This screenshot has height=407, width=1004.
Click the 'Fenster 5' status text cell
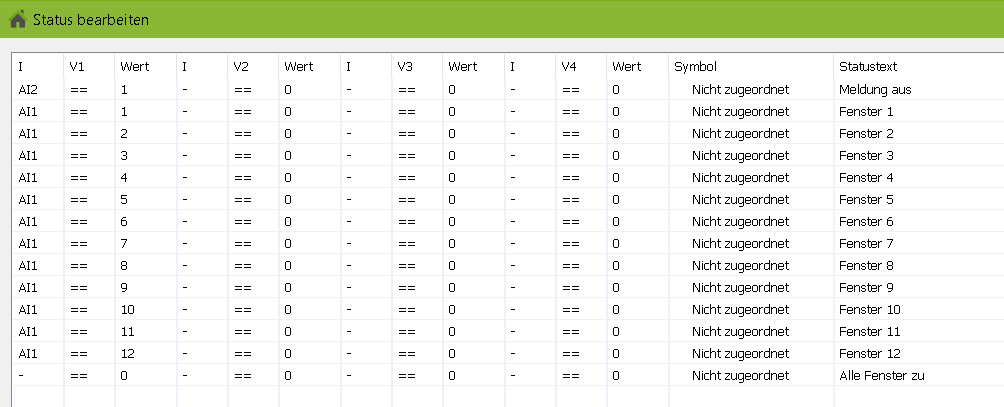coord(866,200)
